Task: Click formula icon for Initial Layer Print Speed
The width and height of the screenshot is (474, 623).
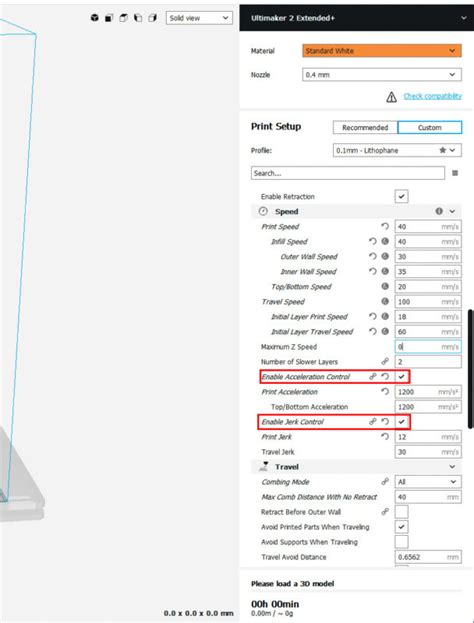Action: point(385,316)
